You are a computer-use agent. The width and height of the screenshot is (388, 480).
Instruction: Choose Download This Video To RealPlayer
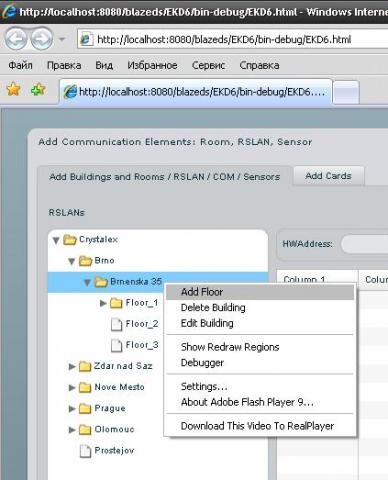260,426
